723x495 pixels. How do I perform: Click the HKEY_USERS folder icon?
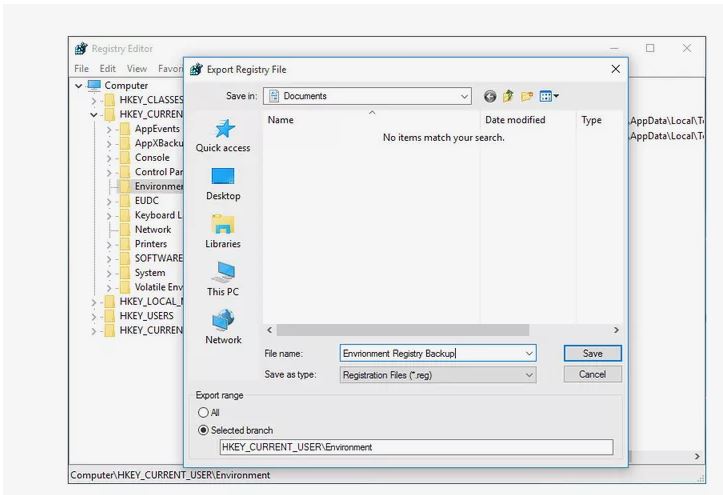109,316
